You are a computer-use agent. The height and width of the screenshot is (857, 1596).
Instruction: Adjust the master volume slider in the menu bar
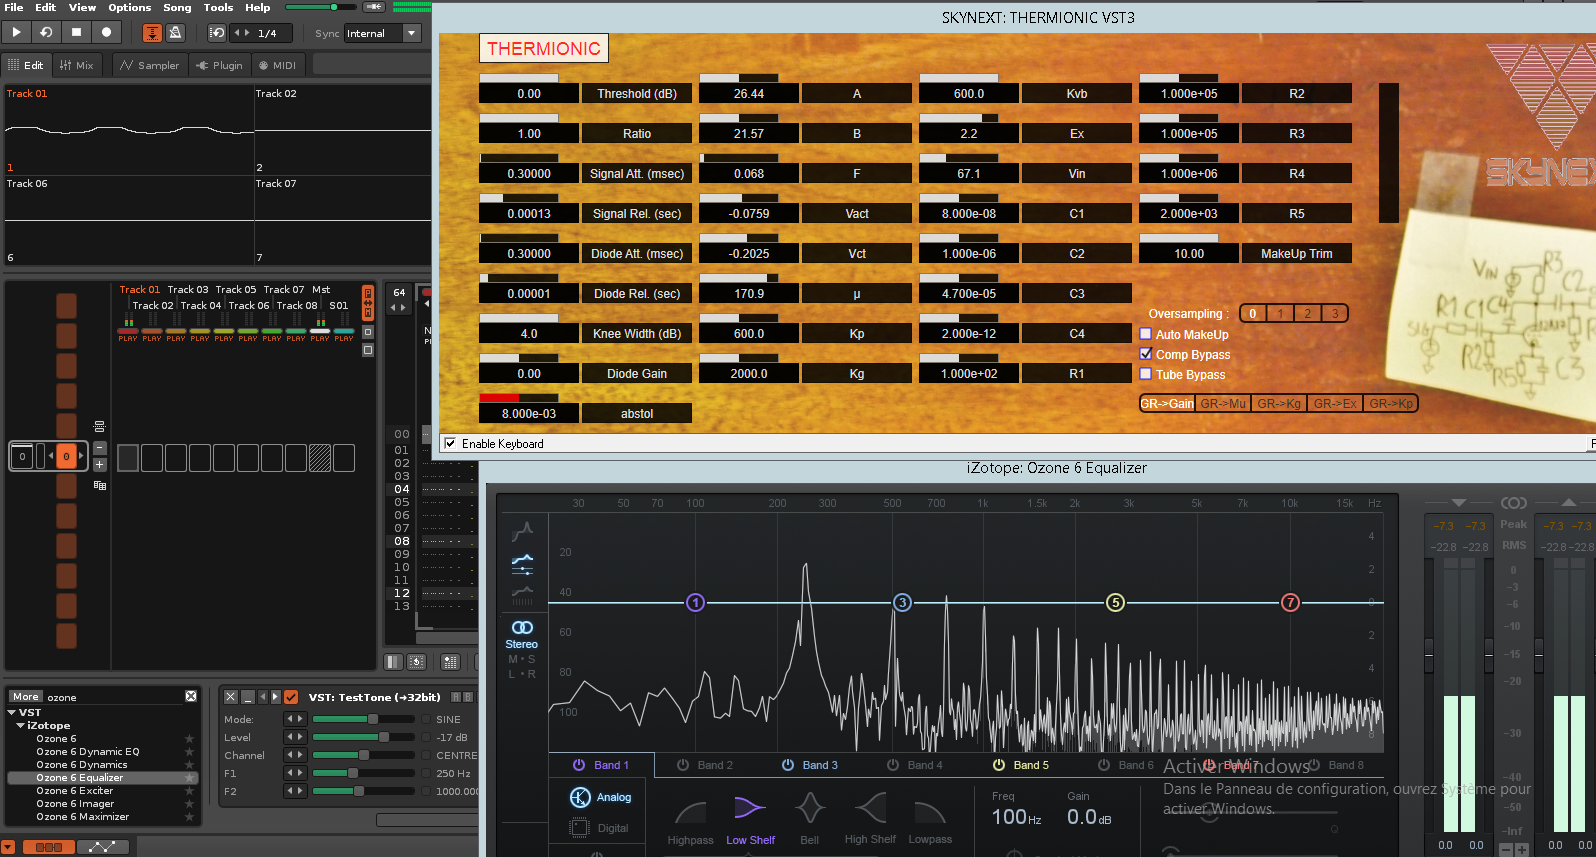[x=320, y=7]
